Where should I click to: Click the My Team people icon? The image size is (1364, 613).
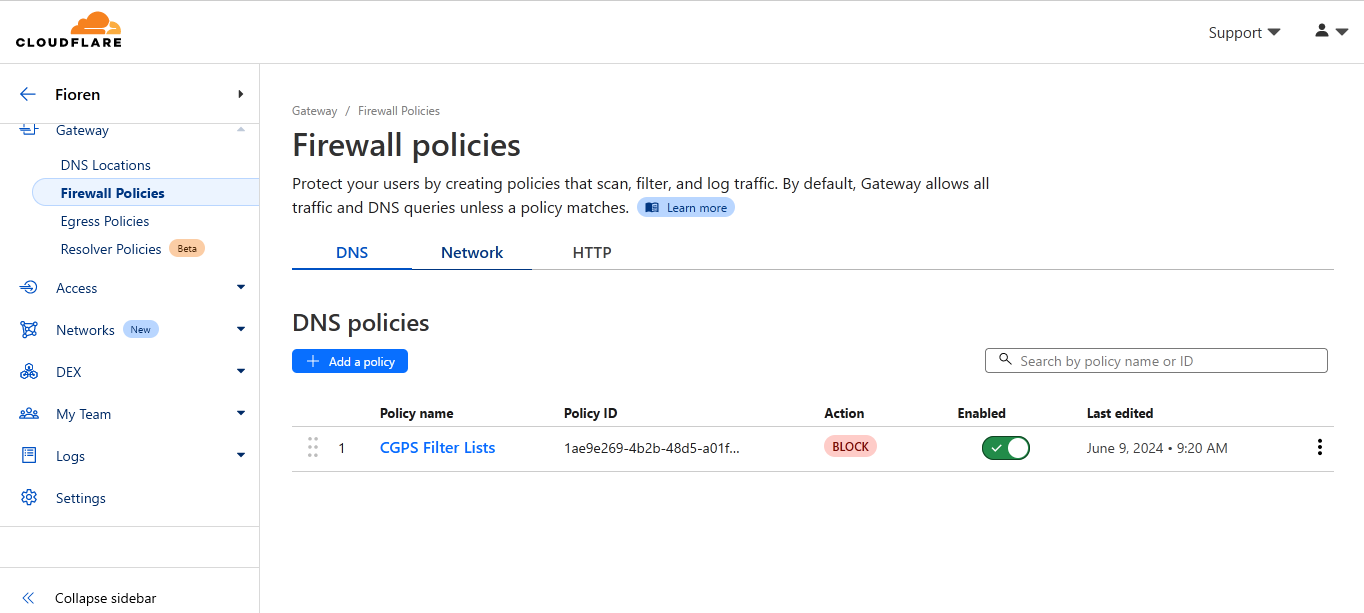point(29,414)
